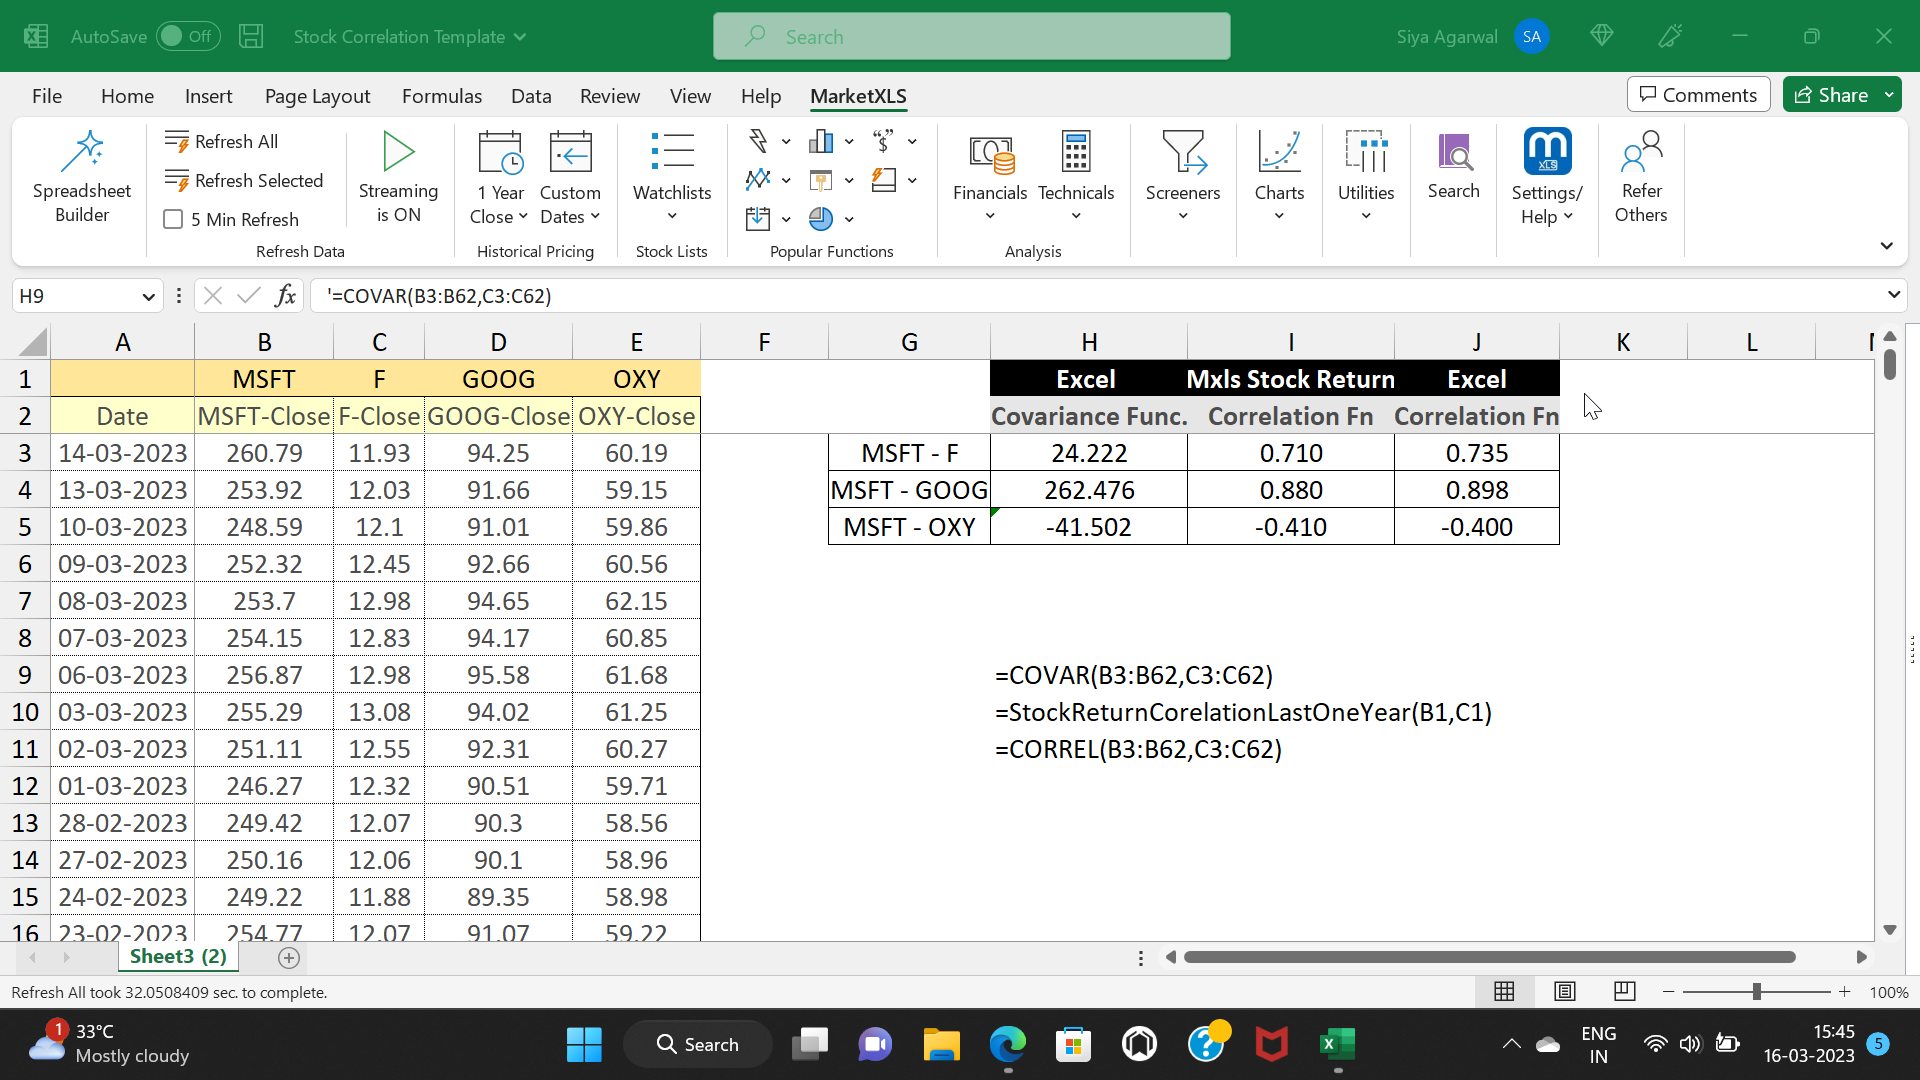Image resolution: width=1920 pixels, height=1080 pixels.
Task: Open the file name dropdown in title bar
Action: click(x=520, y=37)
